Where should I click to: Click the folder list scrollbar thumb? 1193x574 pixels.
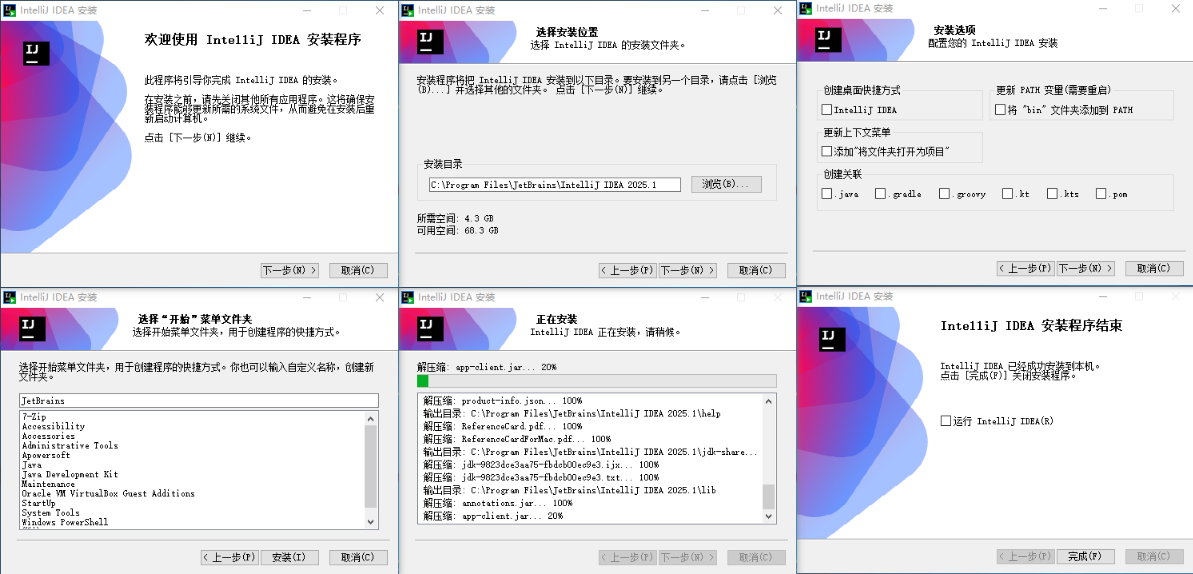click(371, 467)
